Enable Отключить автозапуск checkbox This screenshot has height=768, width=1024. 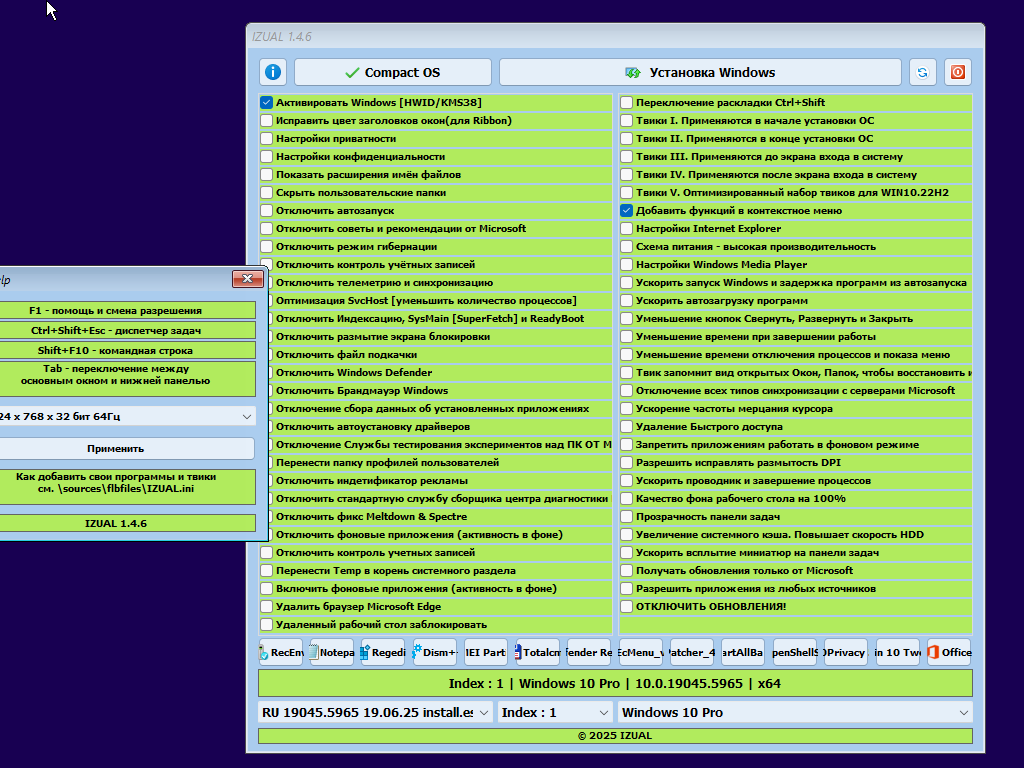(266, 210)
